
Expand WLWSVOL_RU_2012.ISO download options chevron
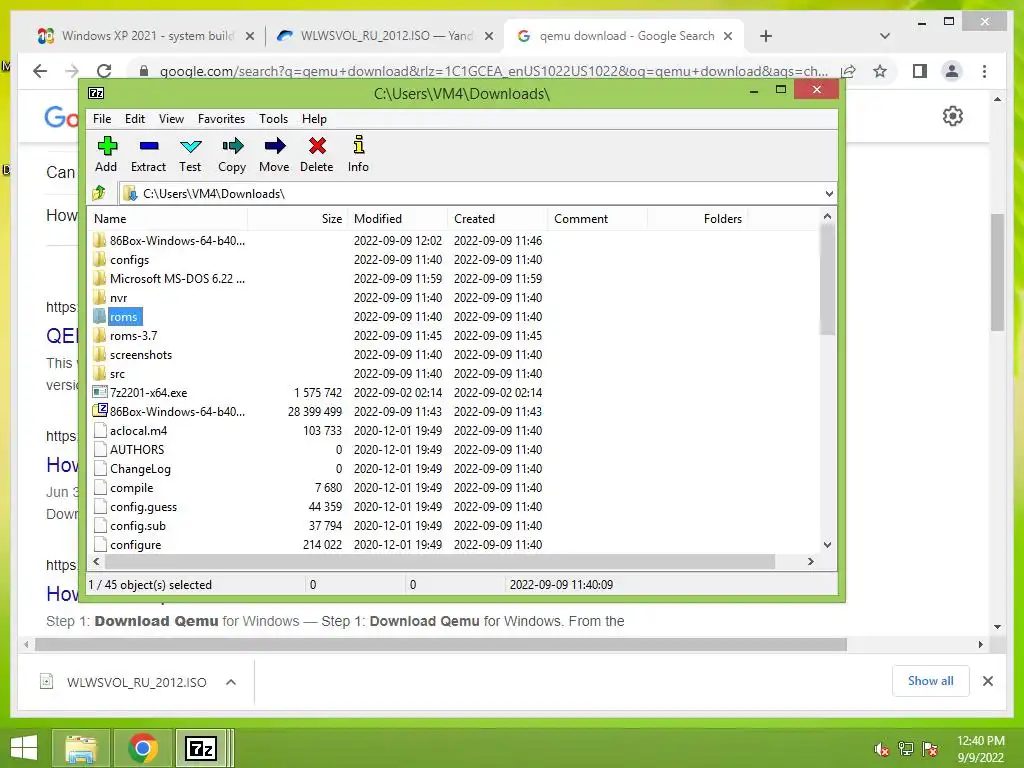click(231, 682)
